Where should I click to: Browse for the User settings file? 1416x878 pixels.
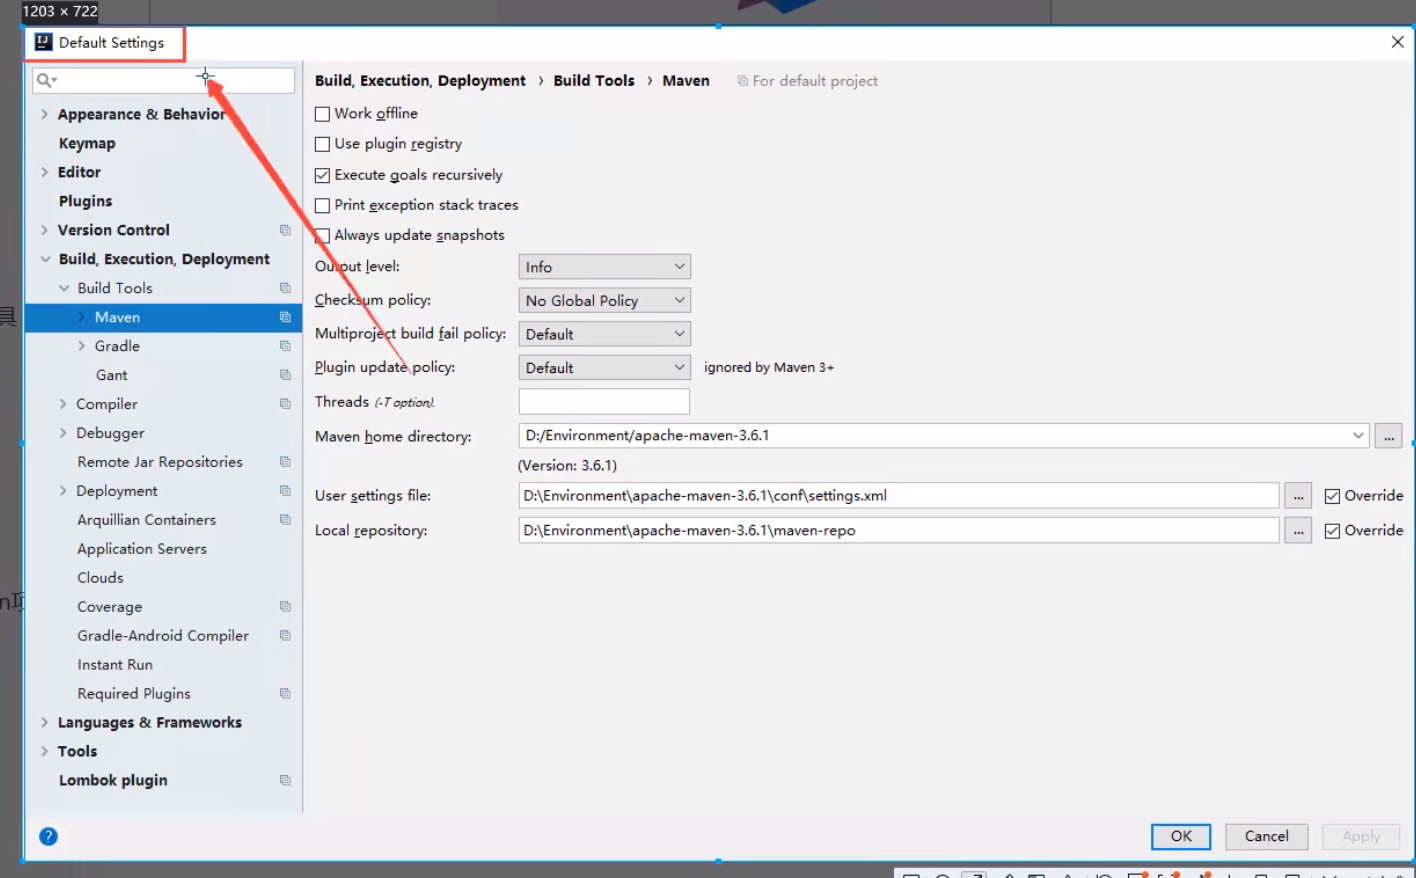(1298, 496)
